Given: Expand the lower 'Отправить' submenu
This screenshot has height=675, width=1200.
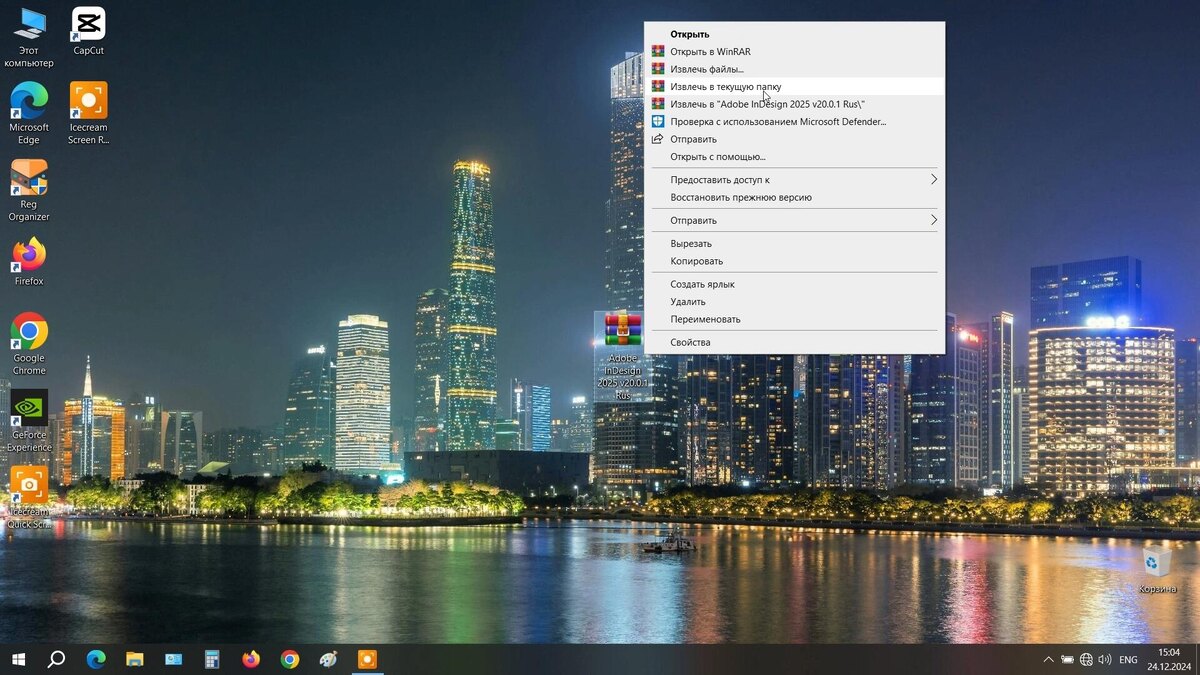Looking at the screenshot, I should 794,220.
